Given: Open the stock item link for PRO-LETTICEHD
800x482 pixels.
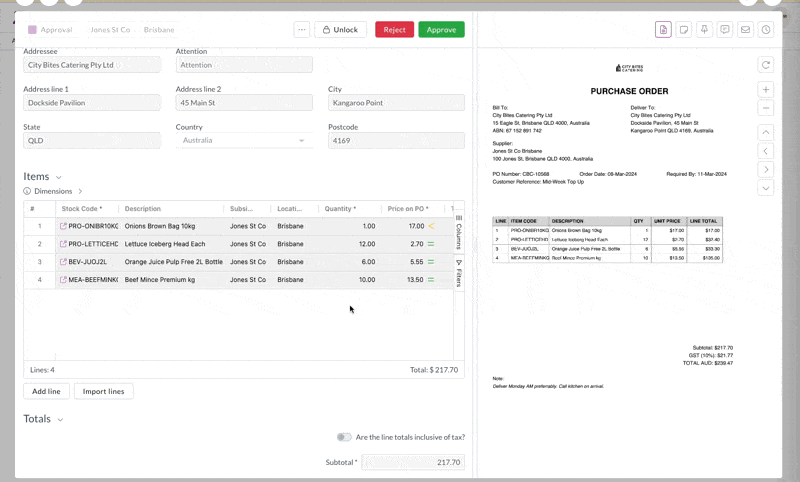Looking at the screenshot, I should 63,244.
